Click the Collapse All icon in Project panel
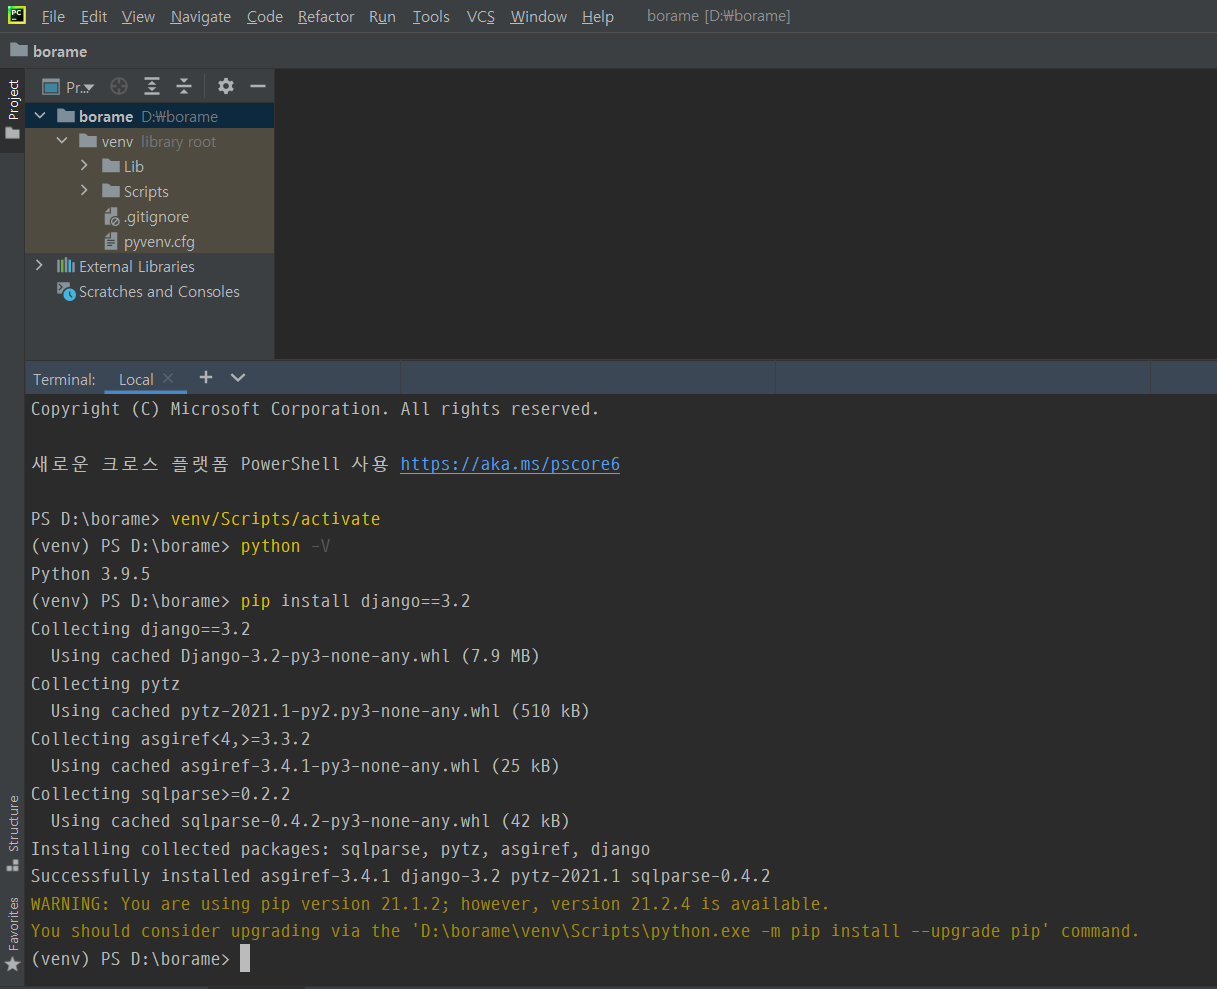Screen dimensions: 1217x989 point(184,86)
